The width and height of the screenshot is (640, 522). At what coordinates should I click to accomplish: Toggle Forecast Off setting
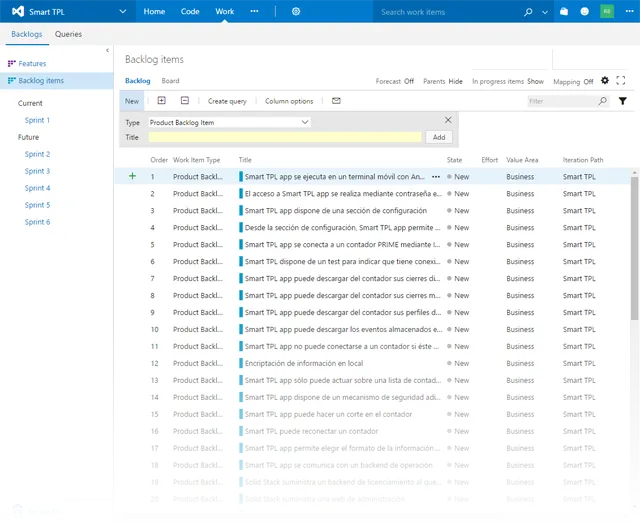[395, 81]
